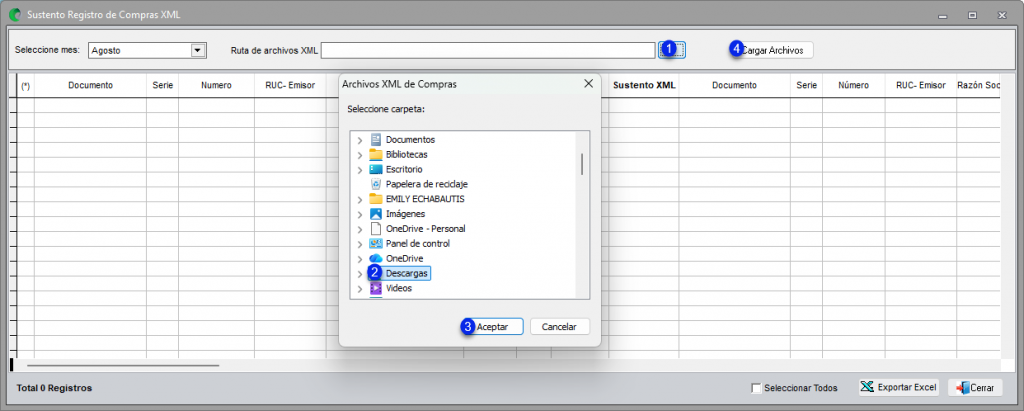Select Imágenes in the folder tree
The width and height of the screenshot is (1024, 411).
tap(406, 214)
